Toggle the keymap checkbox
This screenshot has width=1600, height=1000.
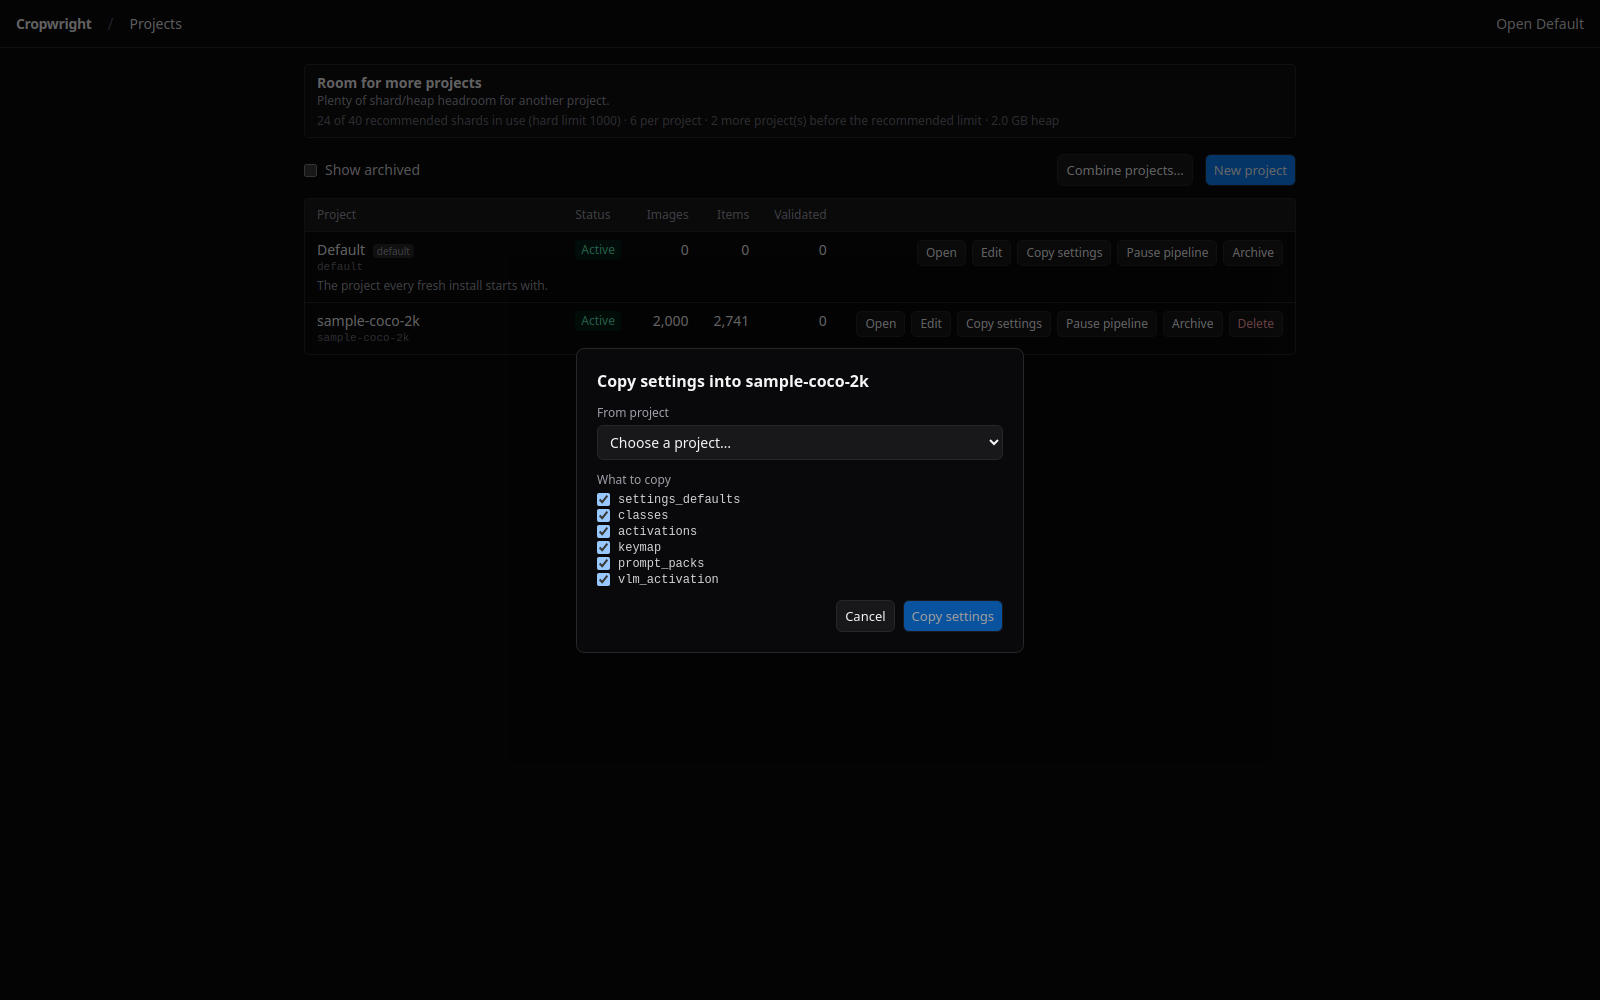click(x=603, y=547)
